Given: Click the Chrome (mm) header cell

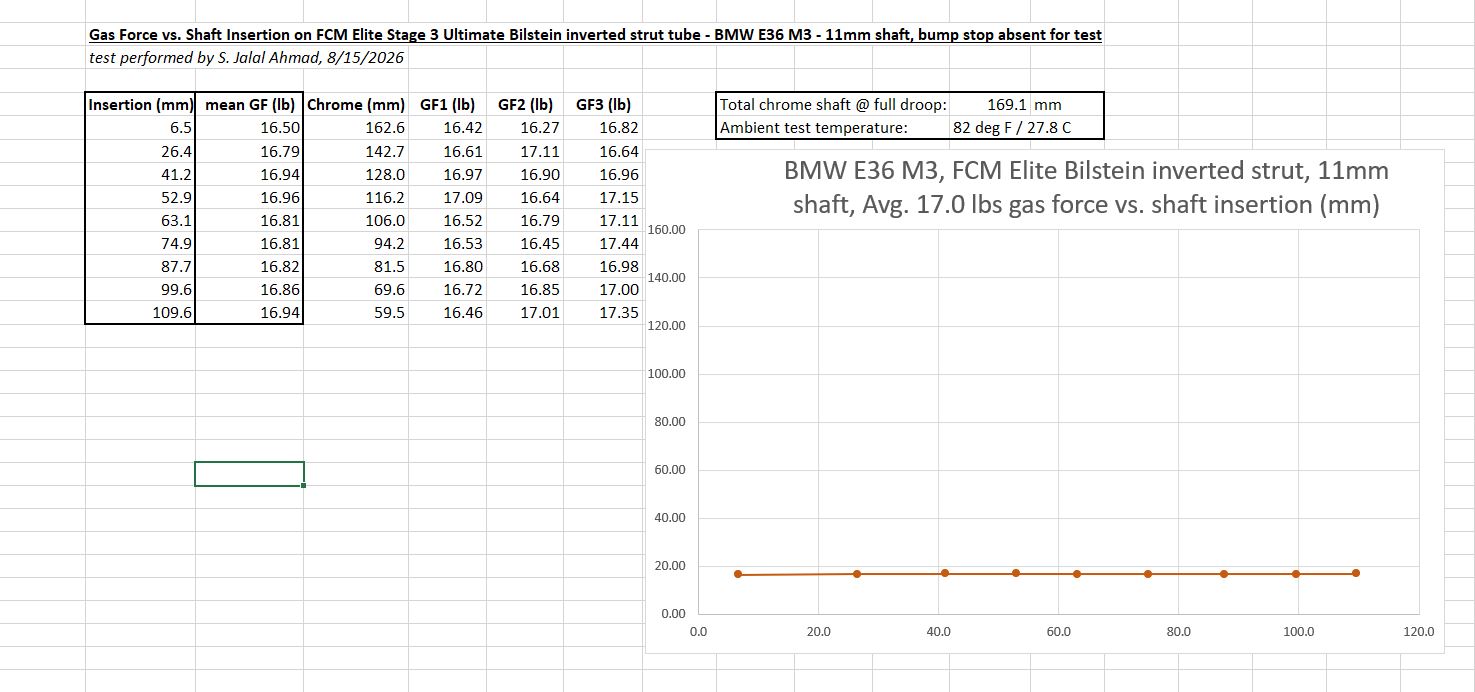Looking at the screenshot, I should (356, 104).
